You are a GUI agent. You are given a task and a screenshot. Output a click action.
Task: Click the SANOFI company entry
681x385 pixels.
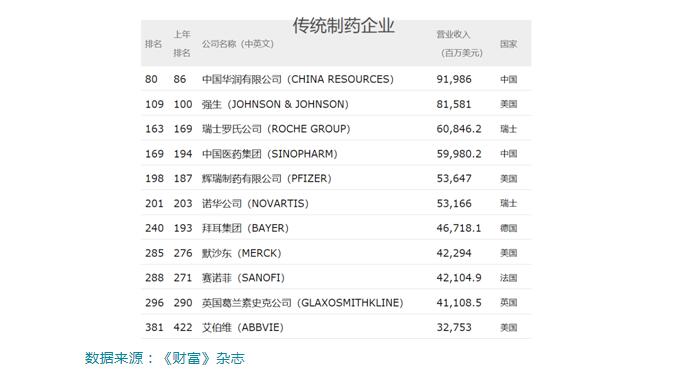tap(243, 278)
